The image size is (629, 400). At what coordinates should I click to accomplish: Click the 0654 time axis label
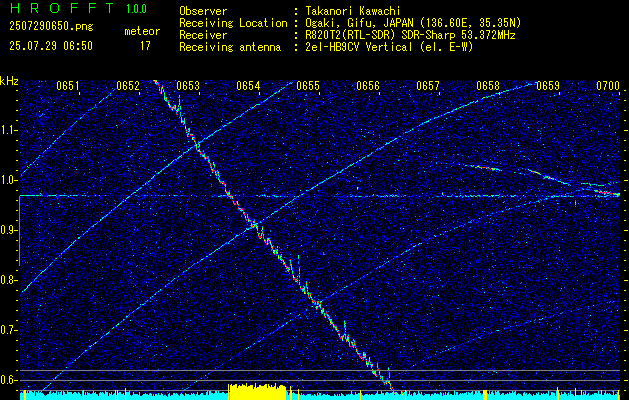248,86
